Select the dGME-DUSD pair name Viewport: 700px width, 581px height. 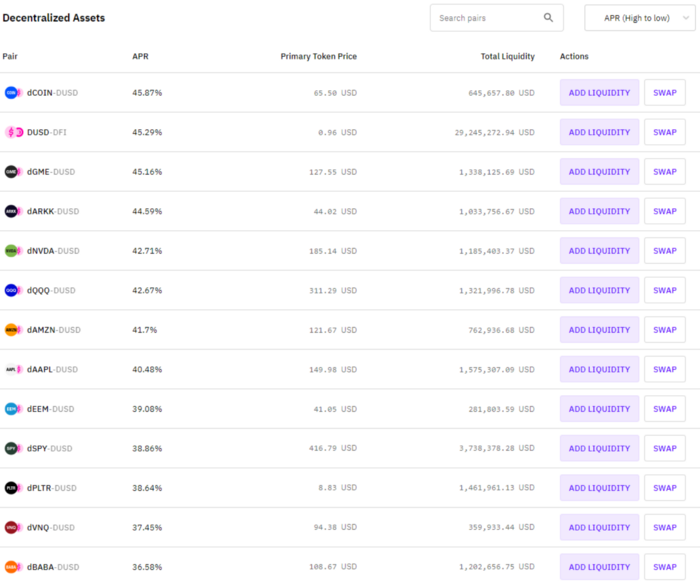coord(51,172)
